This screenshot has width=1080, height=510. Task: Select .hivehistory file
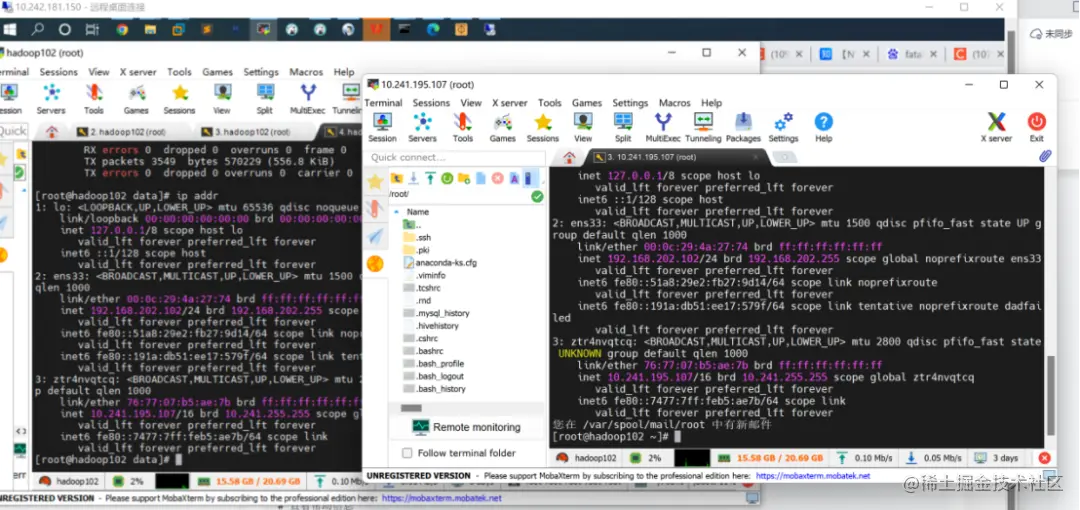point(430,325)
